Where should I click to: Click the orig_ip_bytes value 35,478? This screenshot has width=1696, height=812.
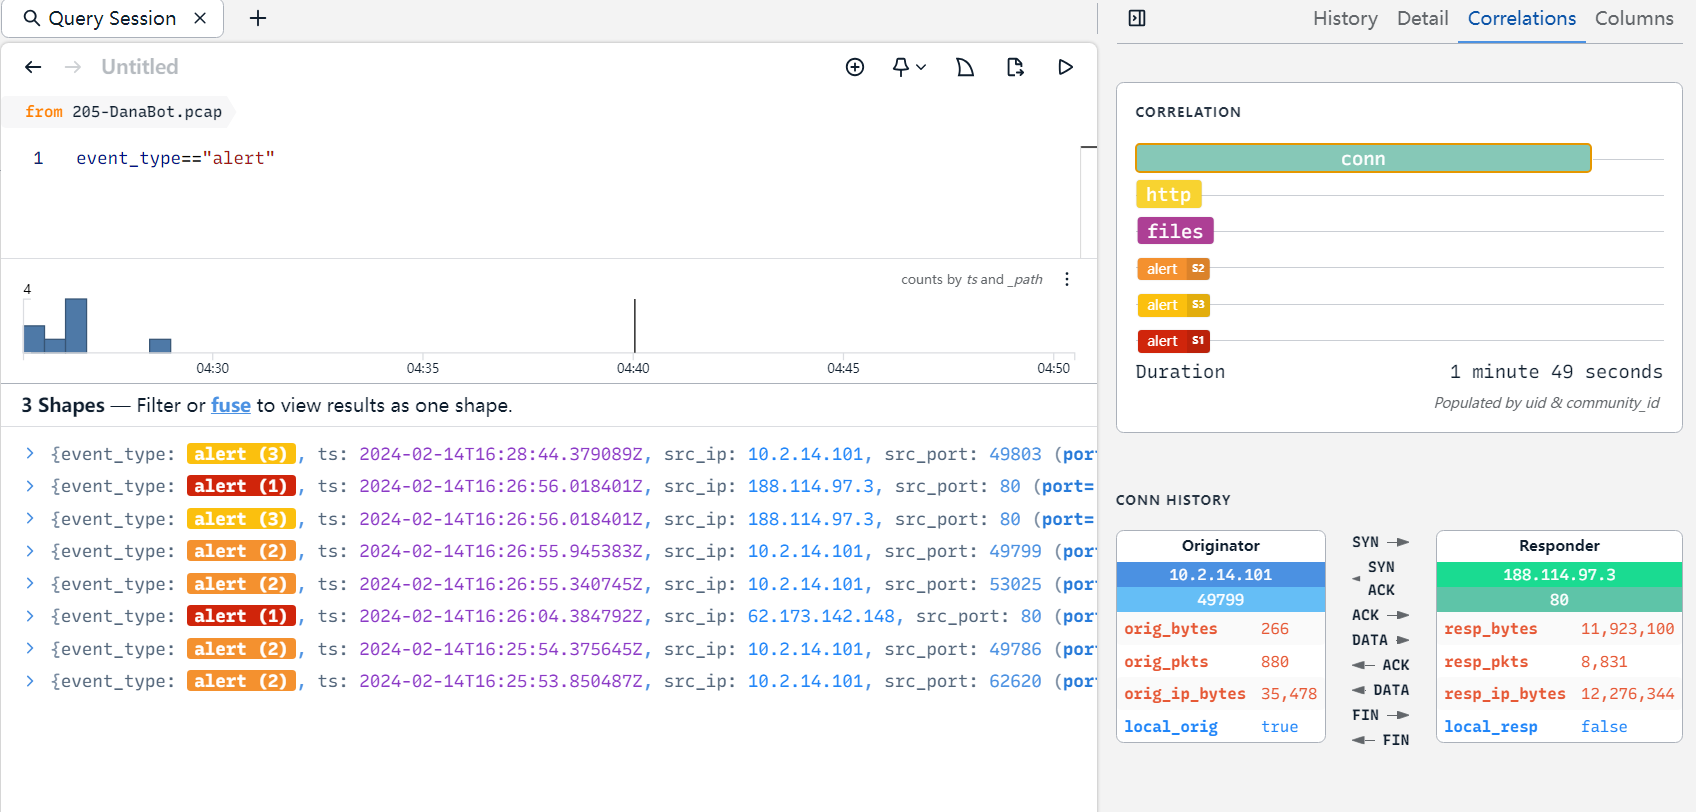(x=1289, y=694)
